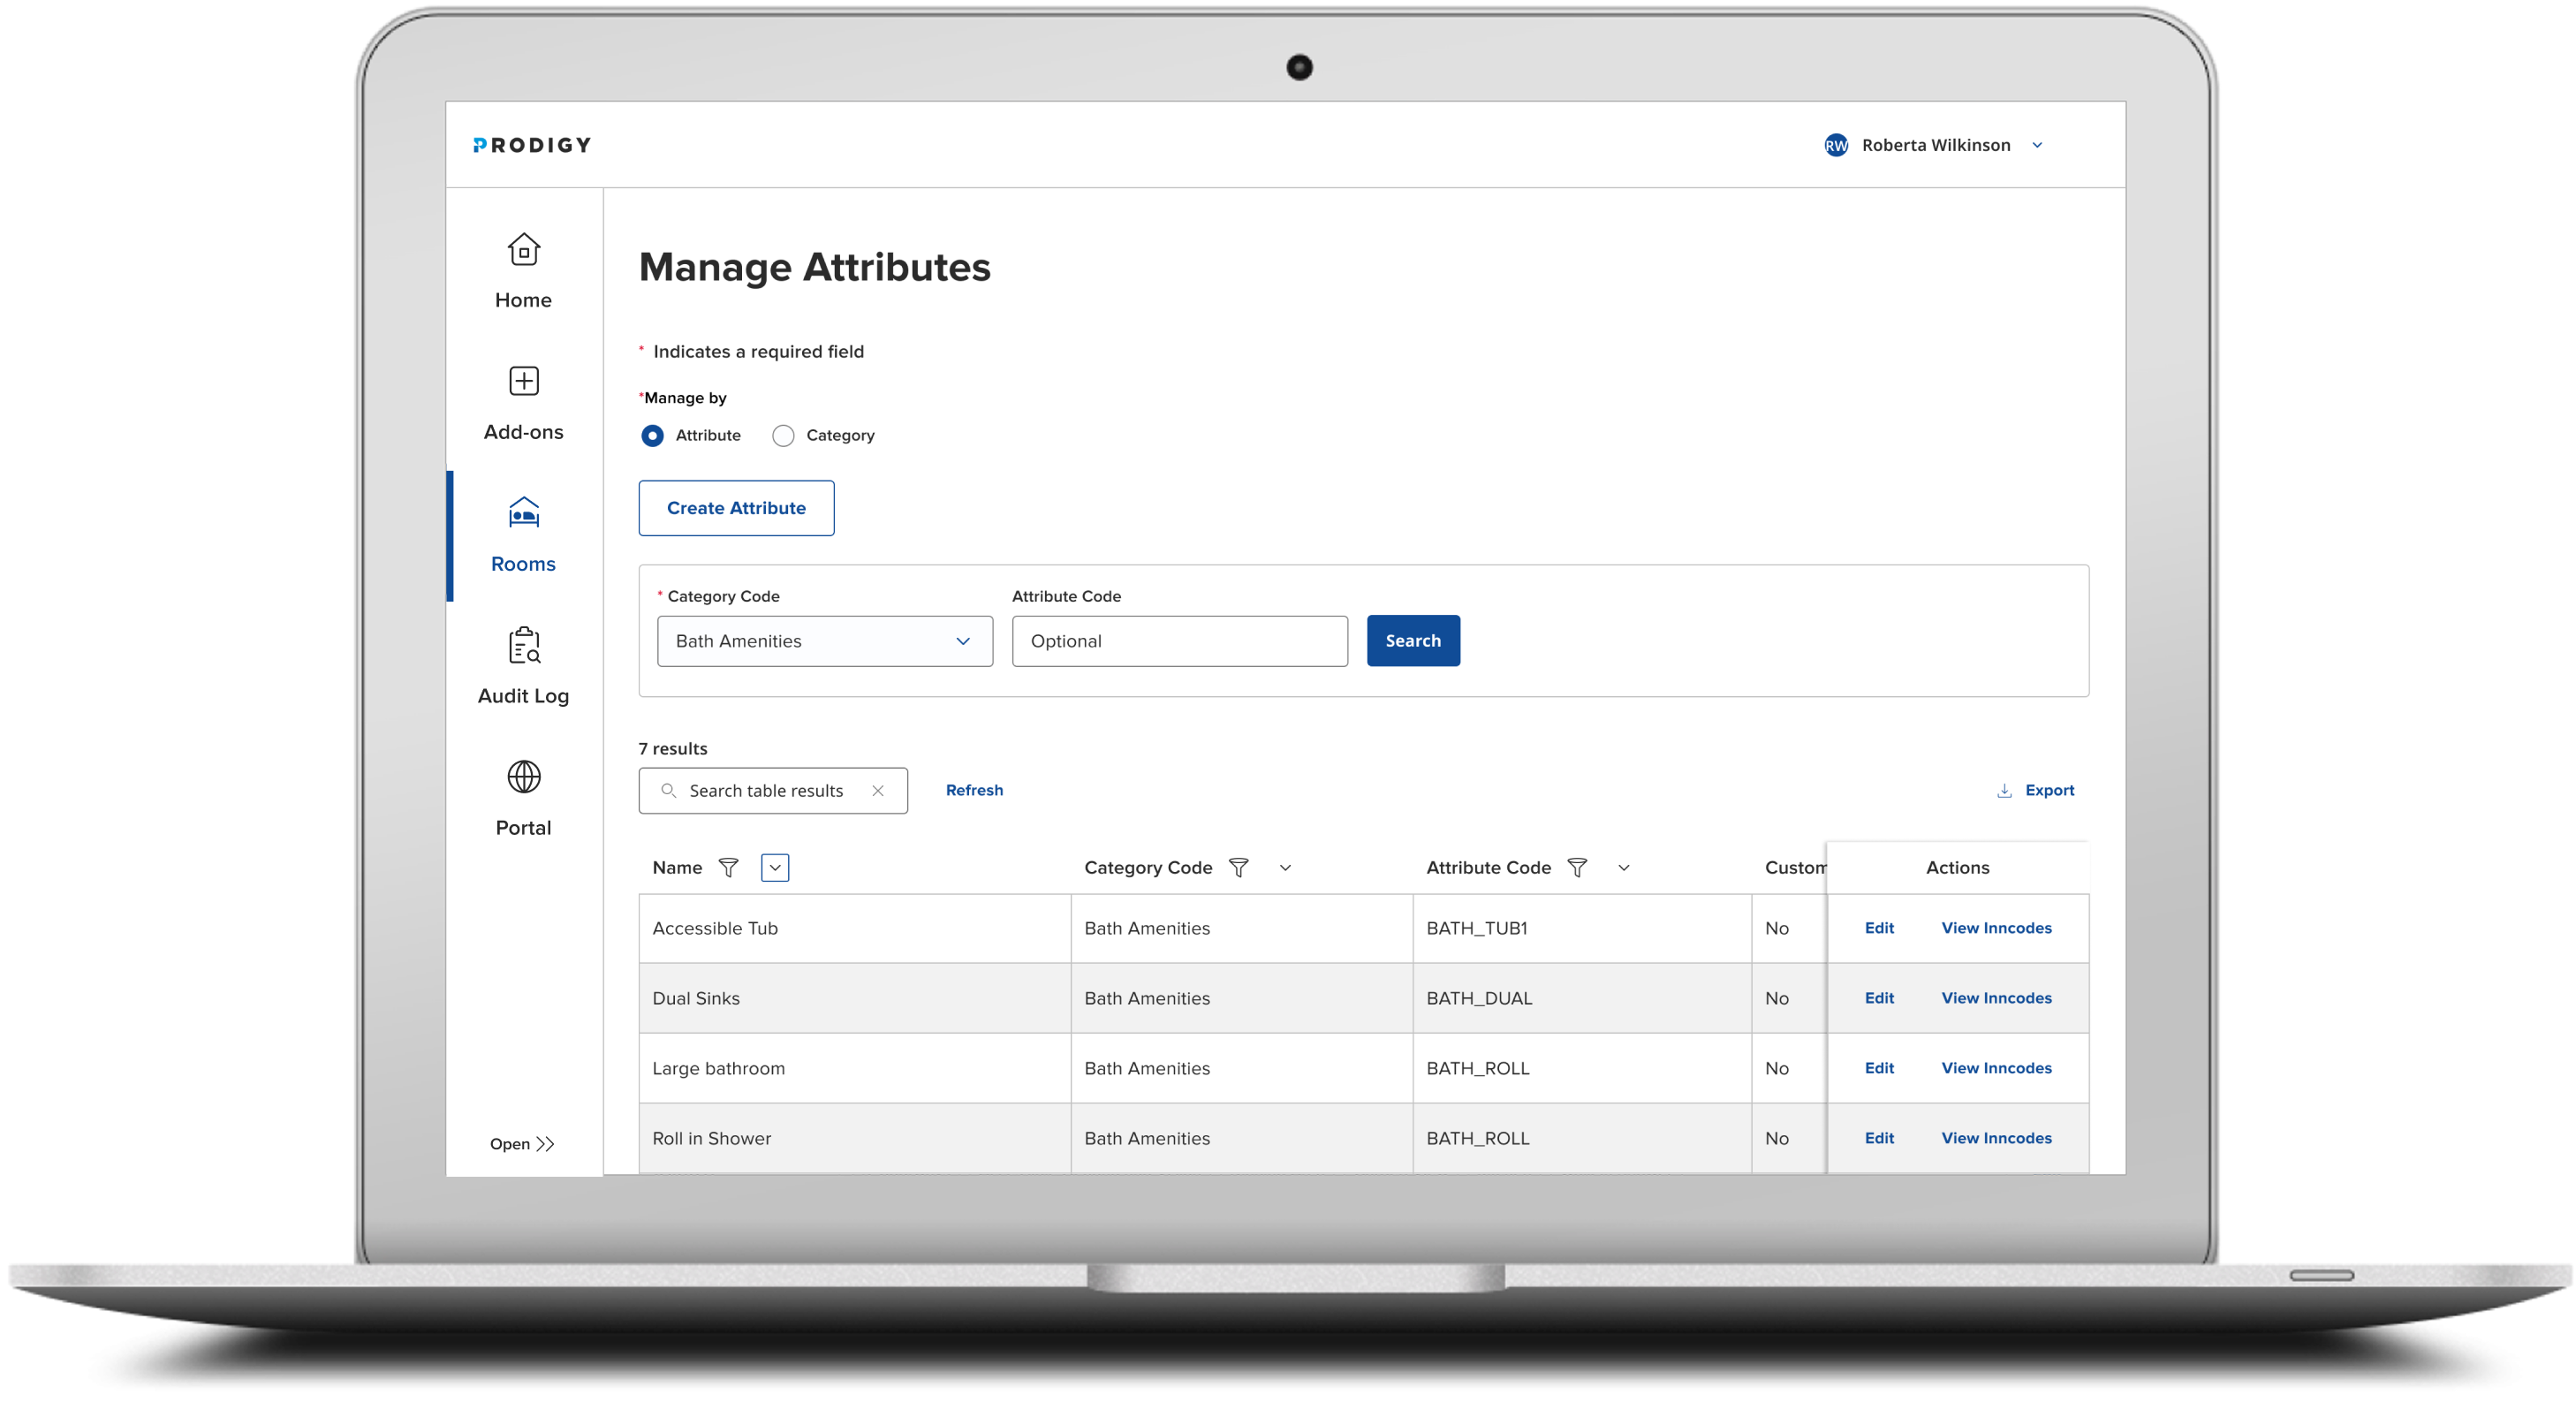Clear table search with the X icon
2576x1425 pixels.
coord(878,791)
